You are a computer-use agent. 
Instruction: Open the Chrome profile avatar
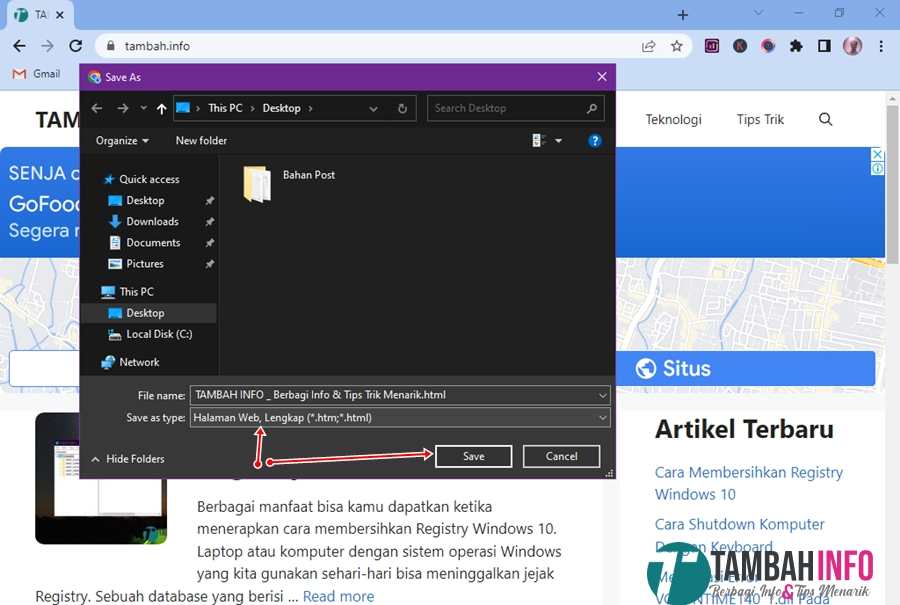pos(852,46)
